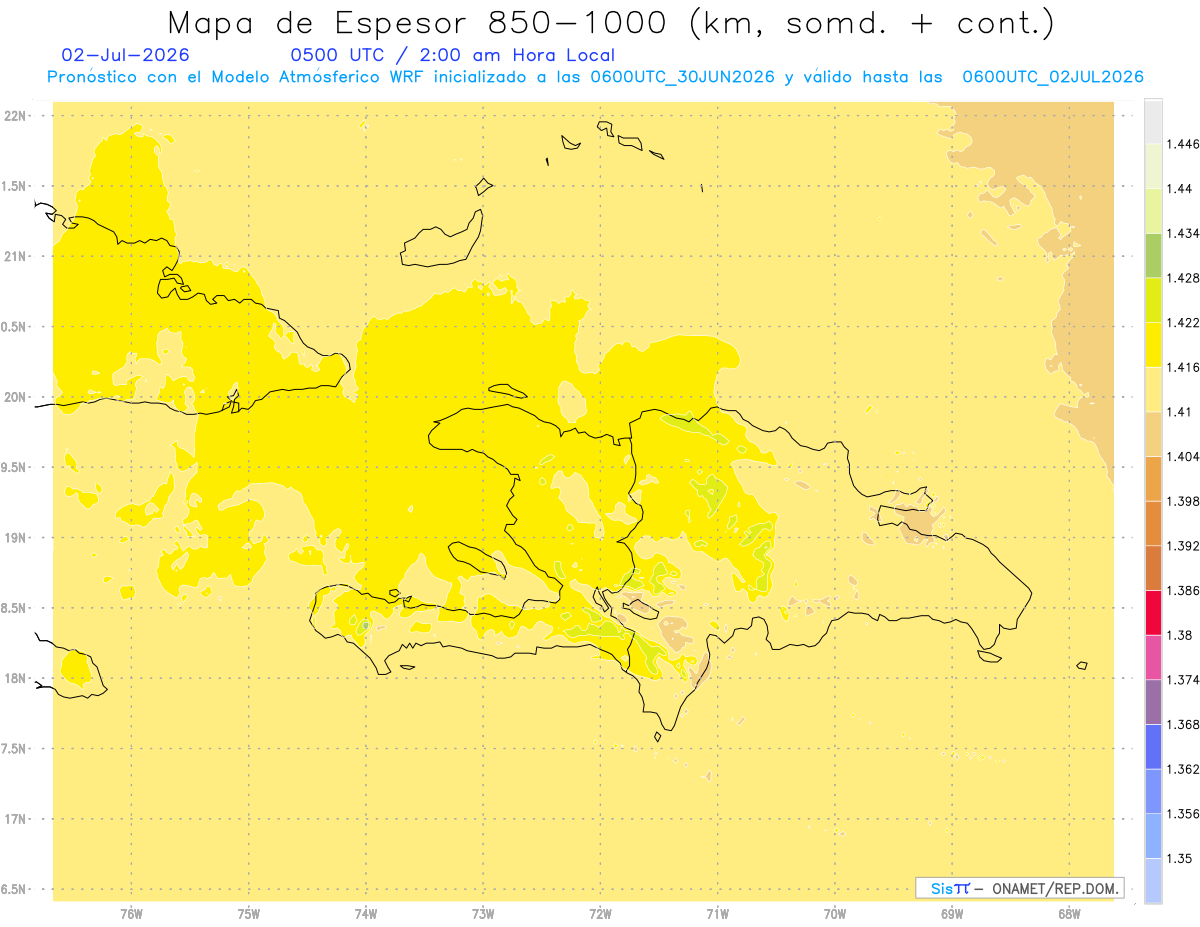
Task: Select the pale yellow legend swatch between 1.41 and 1.416
Action: pos(1153,390)
